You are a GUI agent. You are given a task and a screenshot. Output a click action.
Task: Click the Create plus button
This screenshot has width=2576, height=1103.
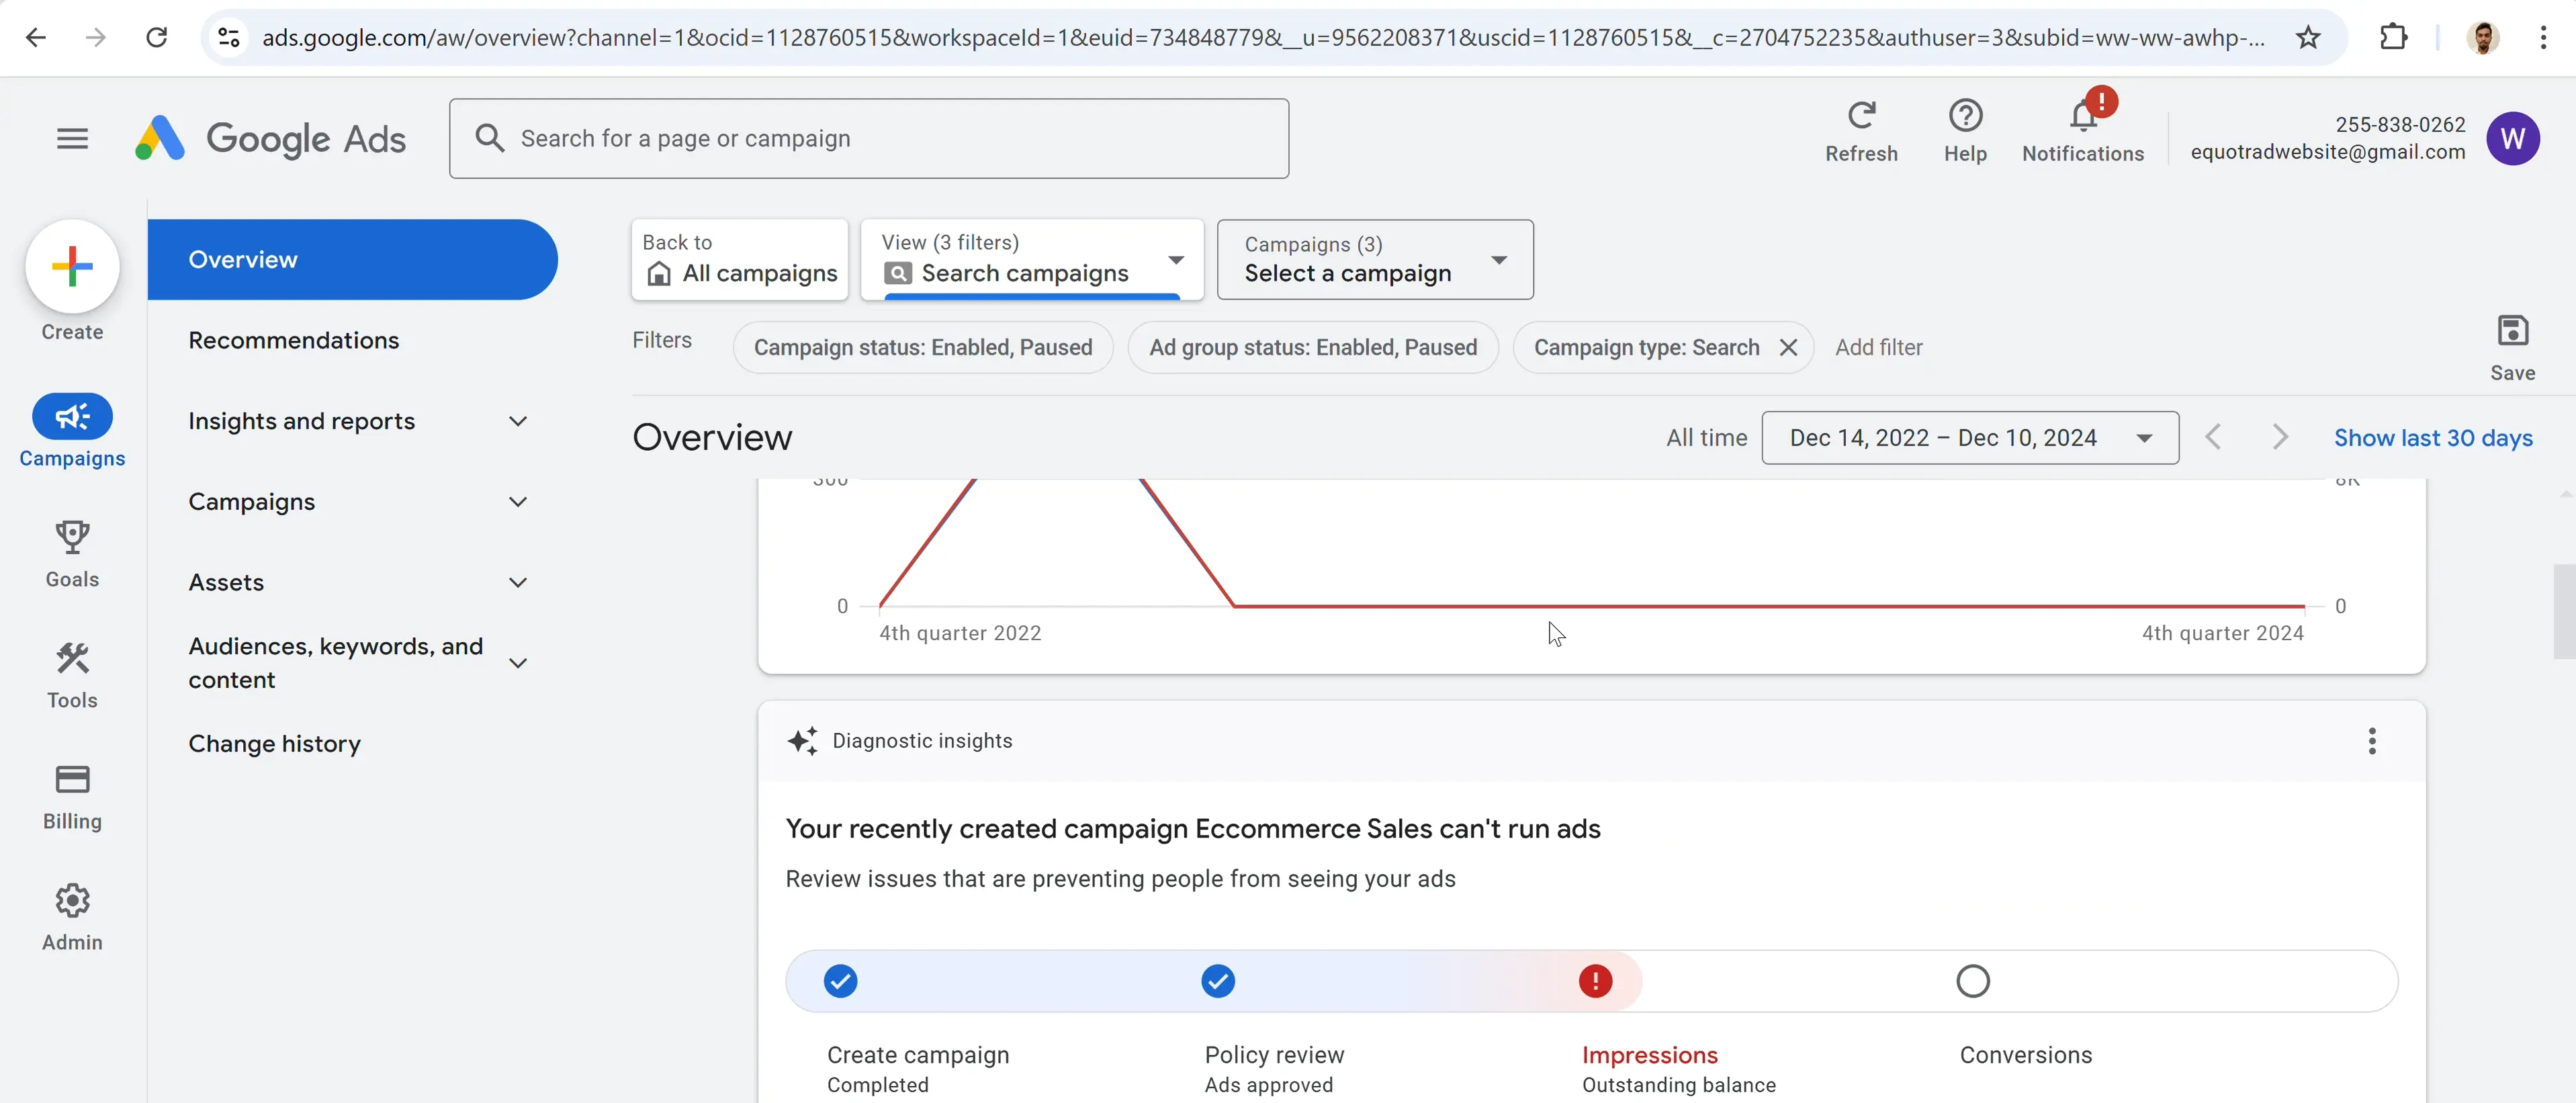point(71,267)
